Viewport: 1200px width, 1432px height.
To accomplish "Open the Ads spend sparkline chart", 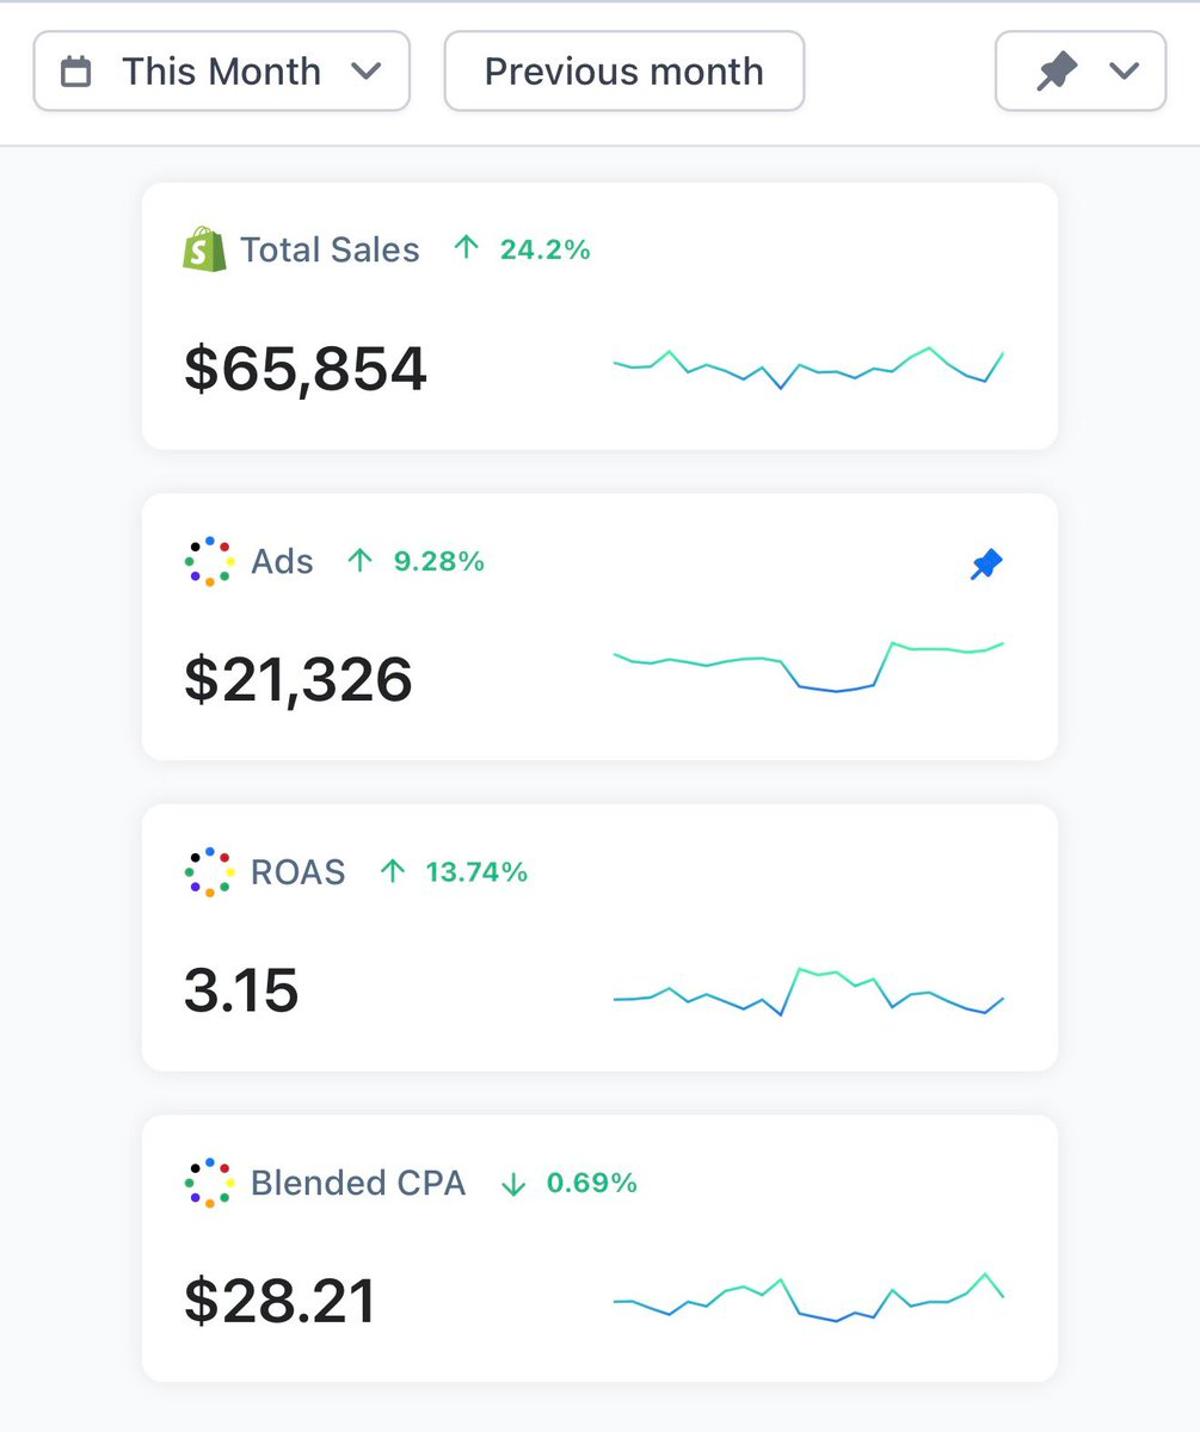I will pos(808,667).
